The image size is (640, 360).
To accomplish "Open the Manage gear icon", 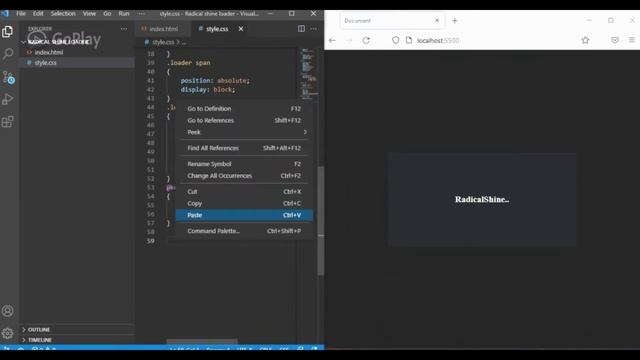I will (7, 333).
